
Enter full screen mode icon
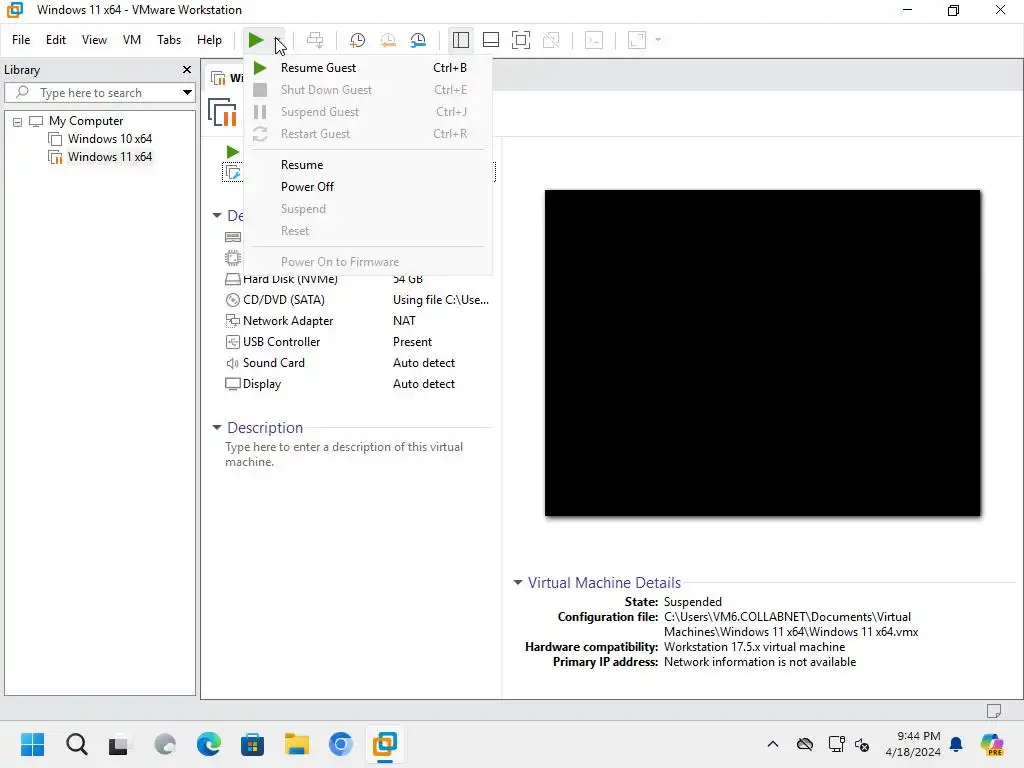pyautogui.click(x=520, y=40)
